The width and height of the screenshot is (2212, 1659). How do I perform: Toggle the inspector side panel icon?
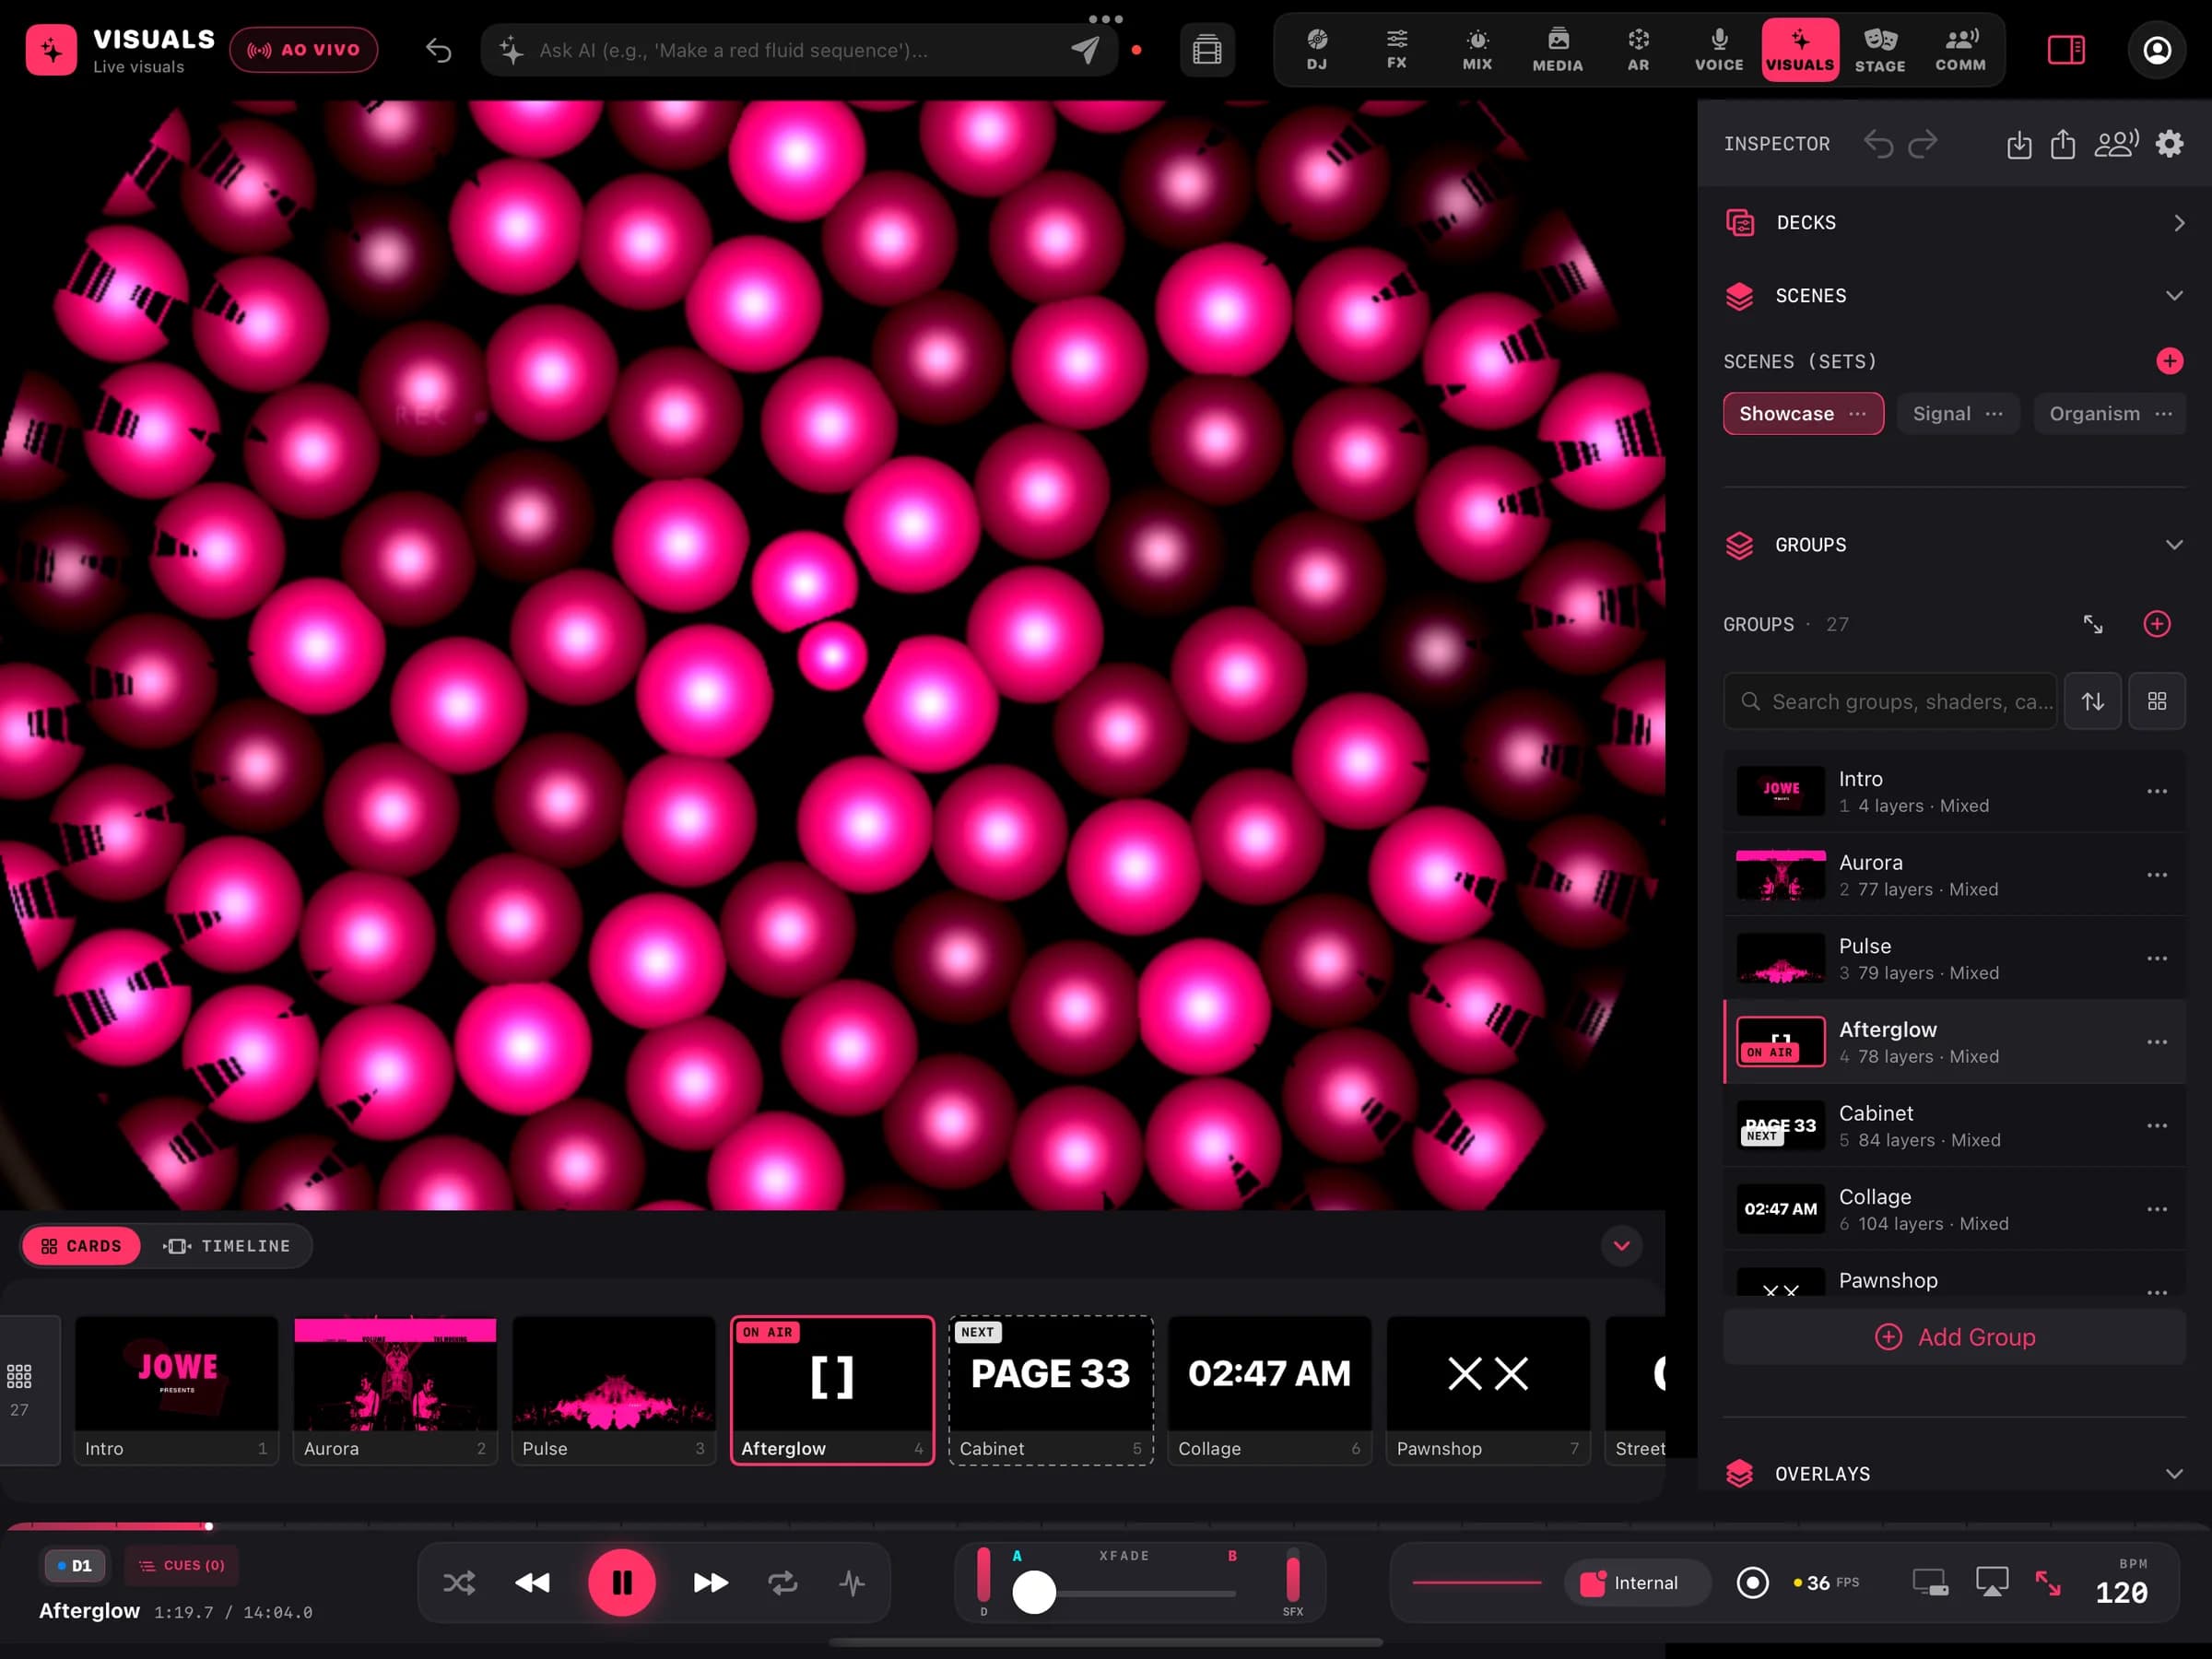(x=2066, y=49)
